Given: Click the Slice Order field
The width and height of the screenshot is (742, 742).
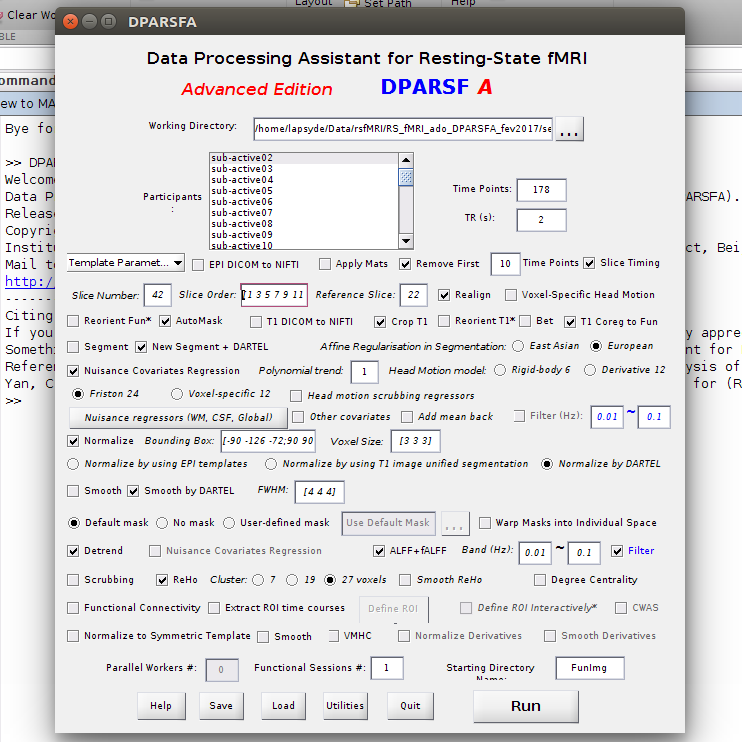Looking at the screenshot, I should pos(274,295).
